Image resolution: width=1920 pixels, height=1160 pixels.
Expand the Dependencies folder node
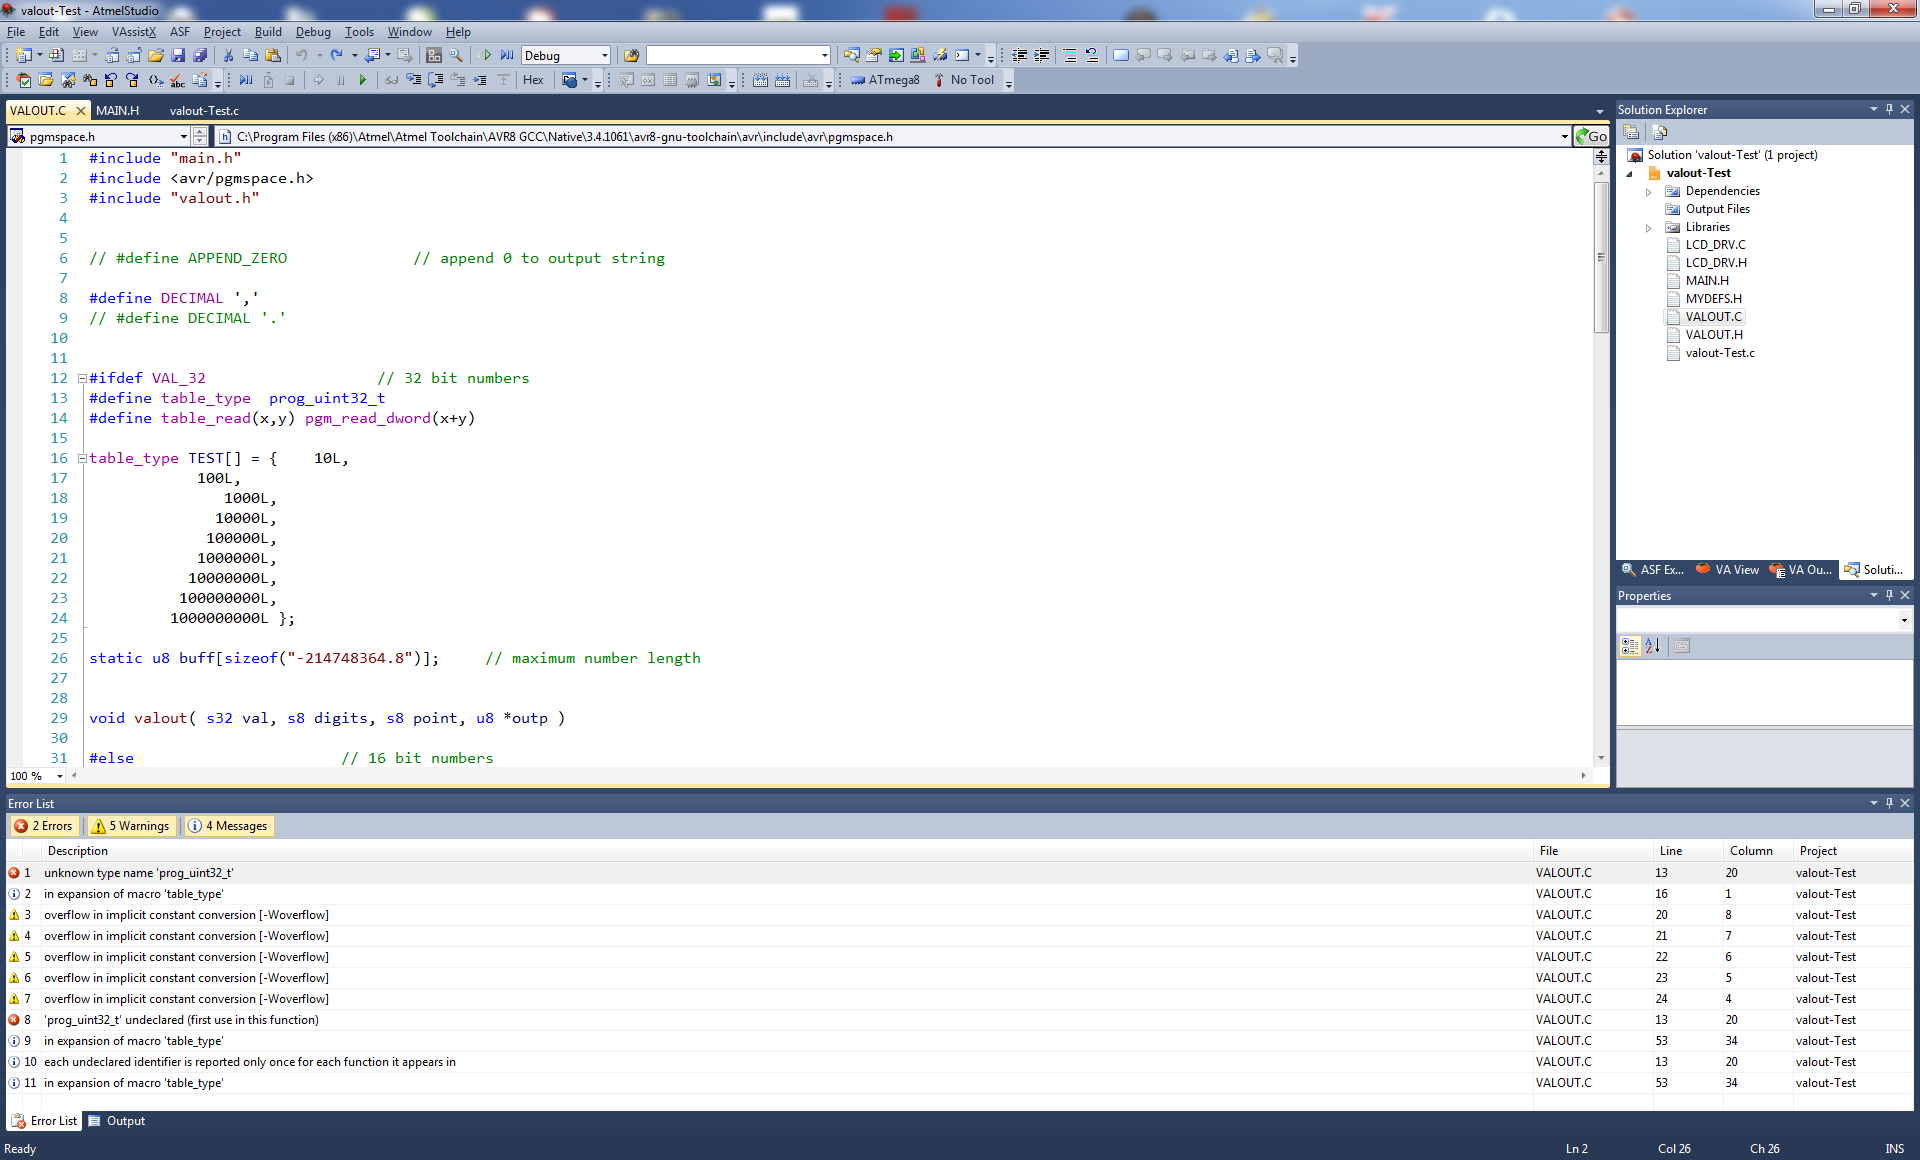tap(1649, 191)
